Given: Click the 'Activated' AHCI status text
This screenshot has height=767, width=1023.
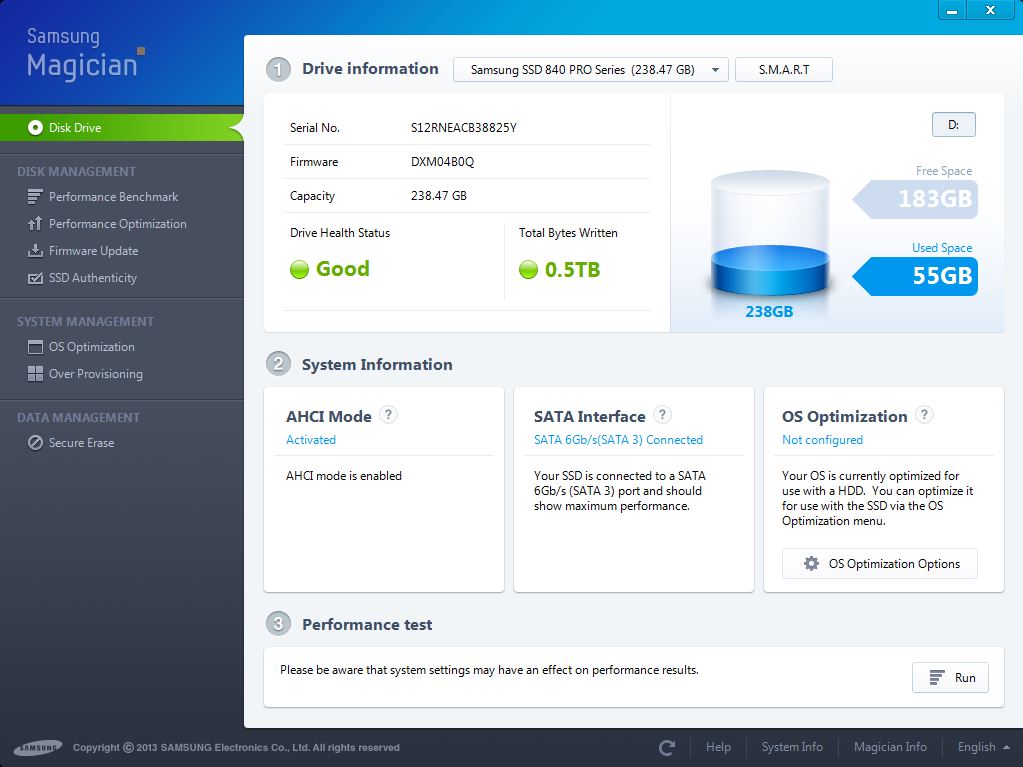Looking at the screenshot, I should (311, 440).
